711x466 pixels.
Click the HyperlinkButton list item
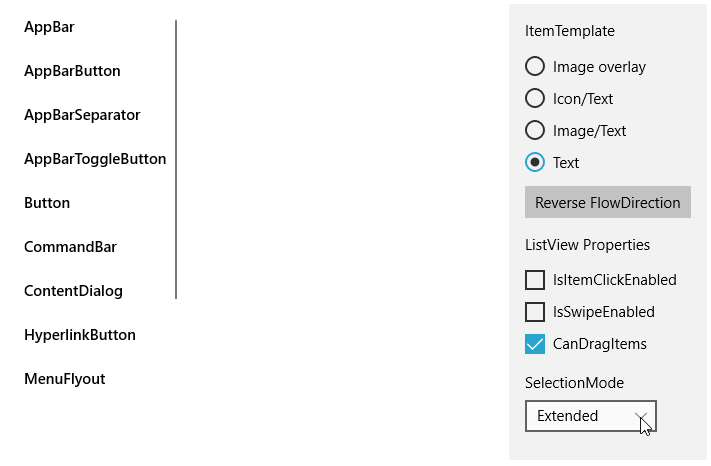click(80, 335)
